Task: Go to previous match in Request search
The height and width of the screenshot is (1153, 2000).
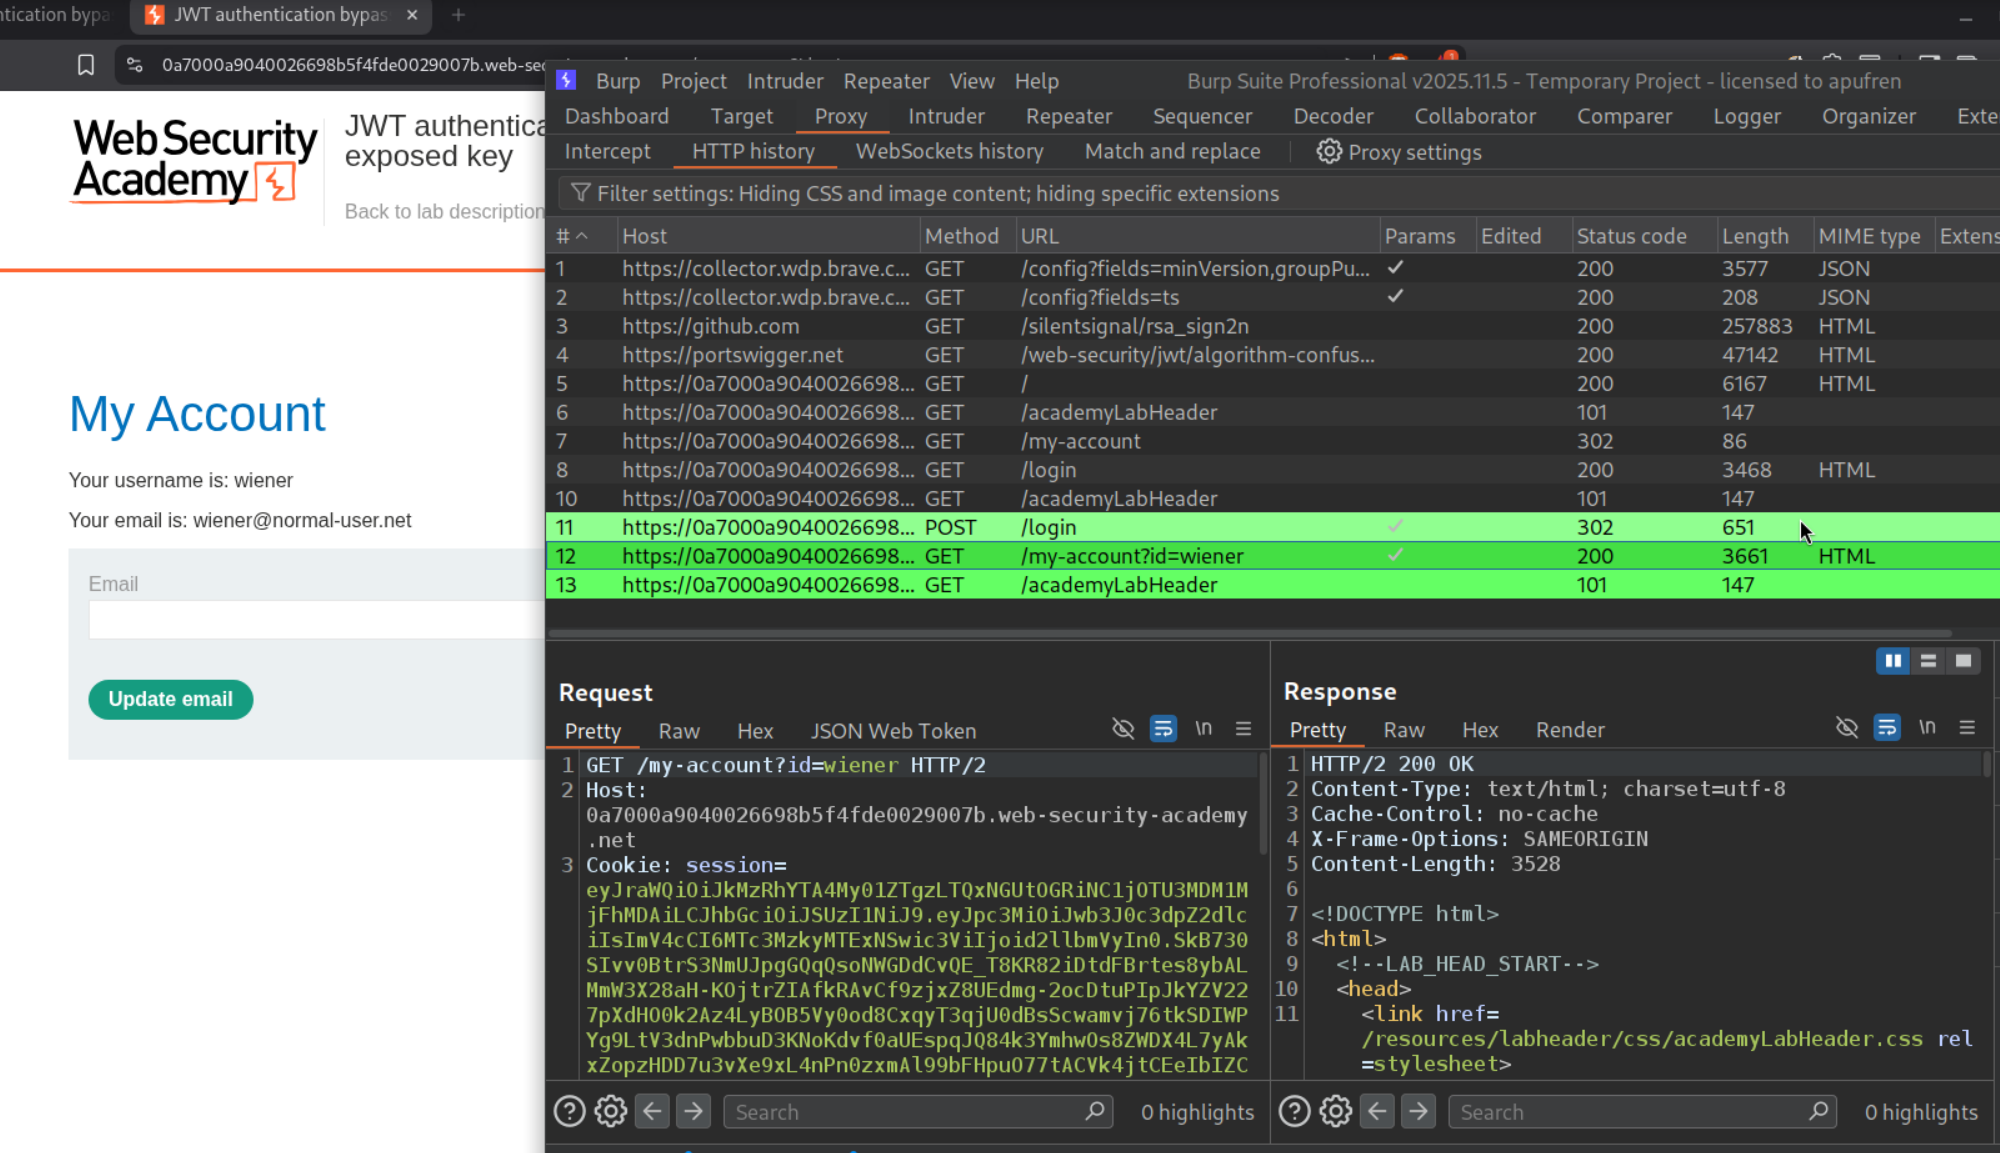Action: (652, 1111)
